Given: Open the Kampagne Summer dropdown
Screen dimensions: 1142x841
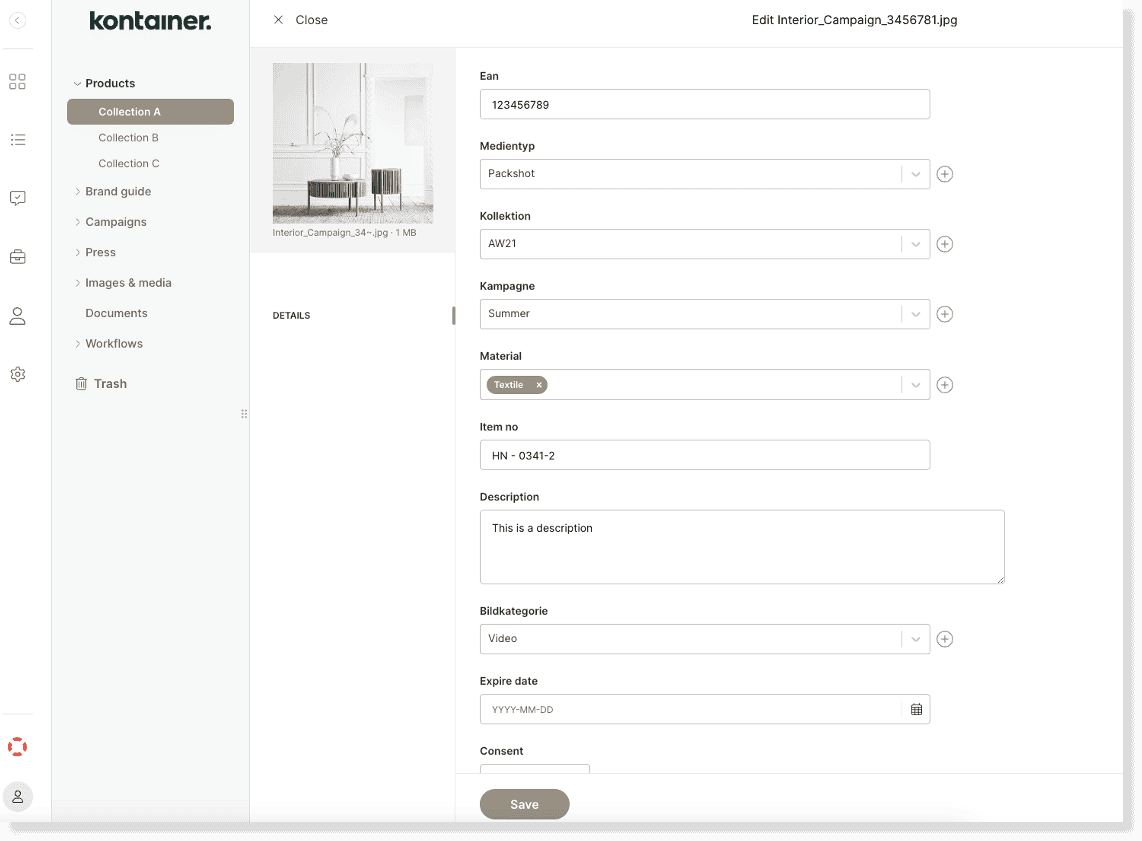Looking at the screenshot, I should pyautogui.click(x=915, y=313).
